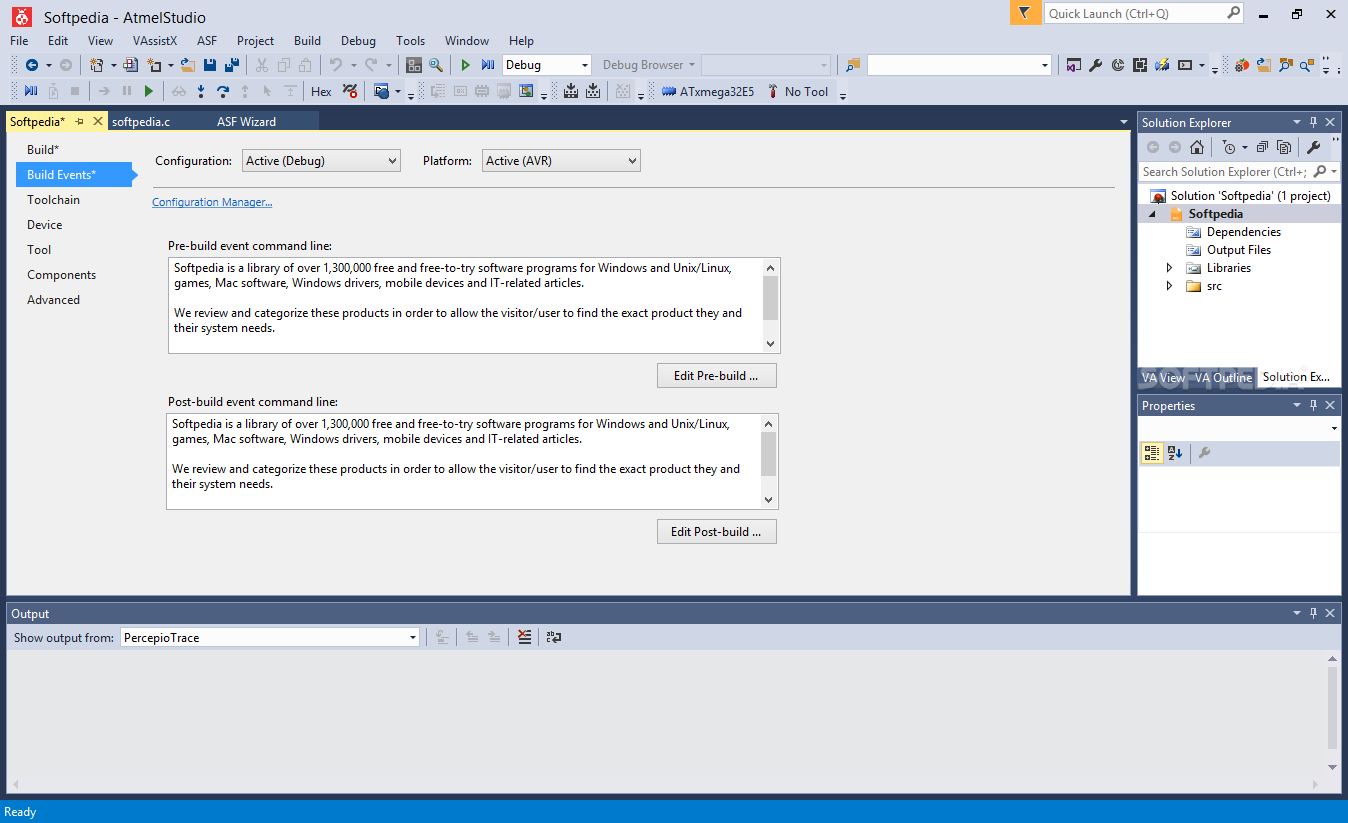Switch to VA View panel tab

coord(1163,377)
